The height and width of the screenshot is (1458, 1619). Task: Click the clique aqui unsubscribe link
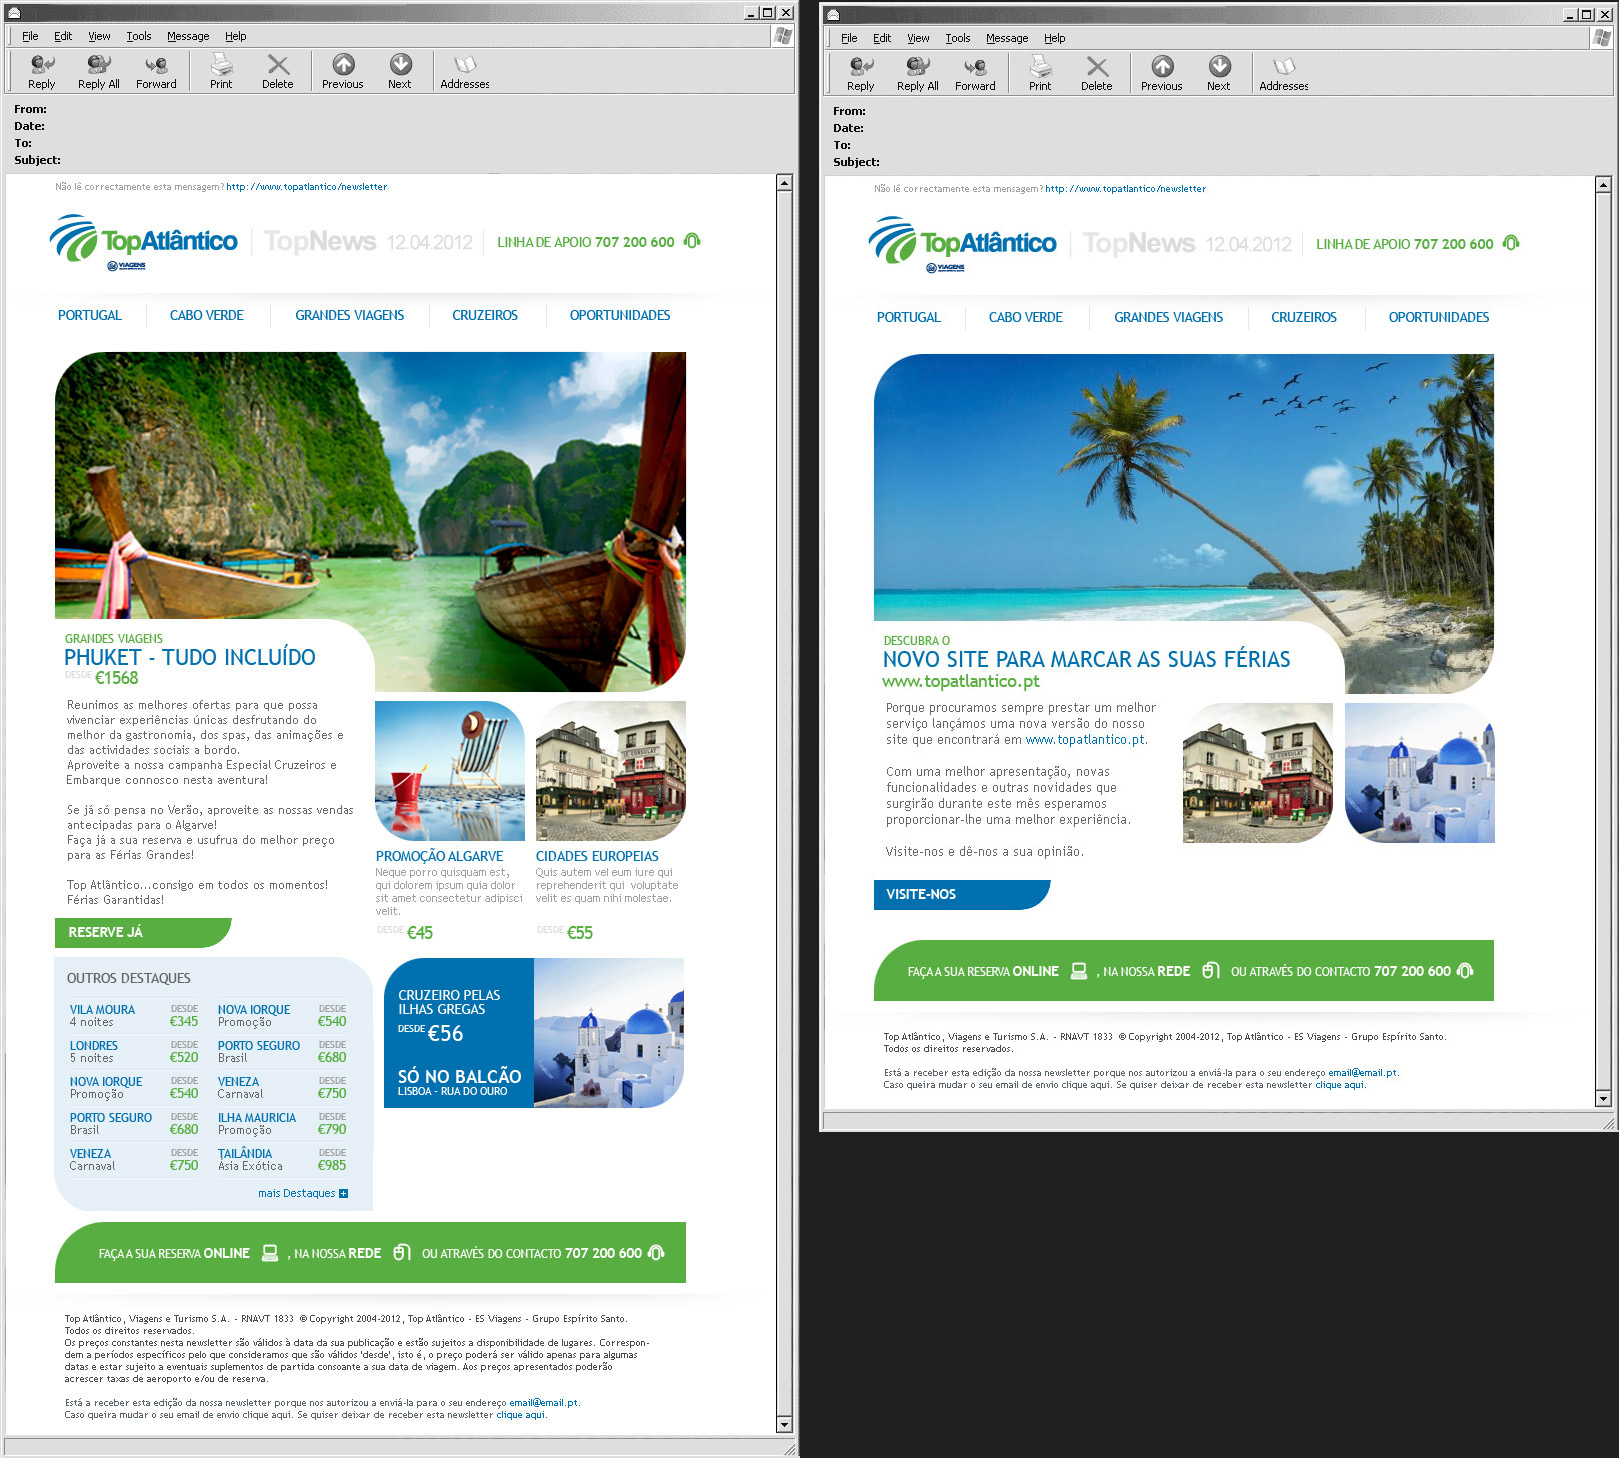point(520,1416)
